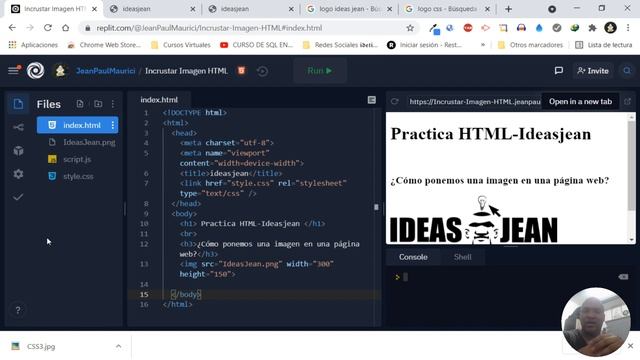
Task: Select index.html in file tree
Action: (x=78, y=125)
